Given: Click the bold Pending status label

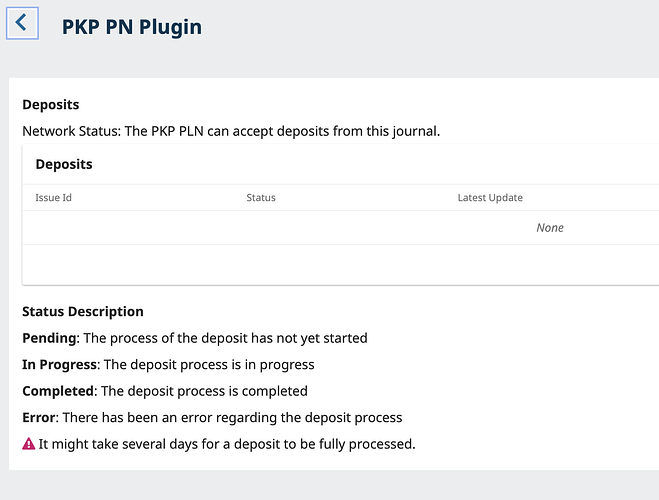Looking at the screenshot, I should (x=49, y=338).
